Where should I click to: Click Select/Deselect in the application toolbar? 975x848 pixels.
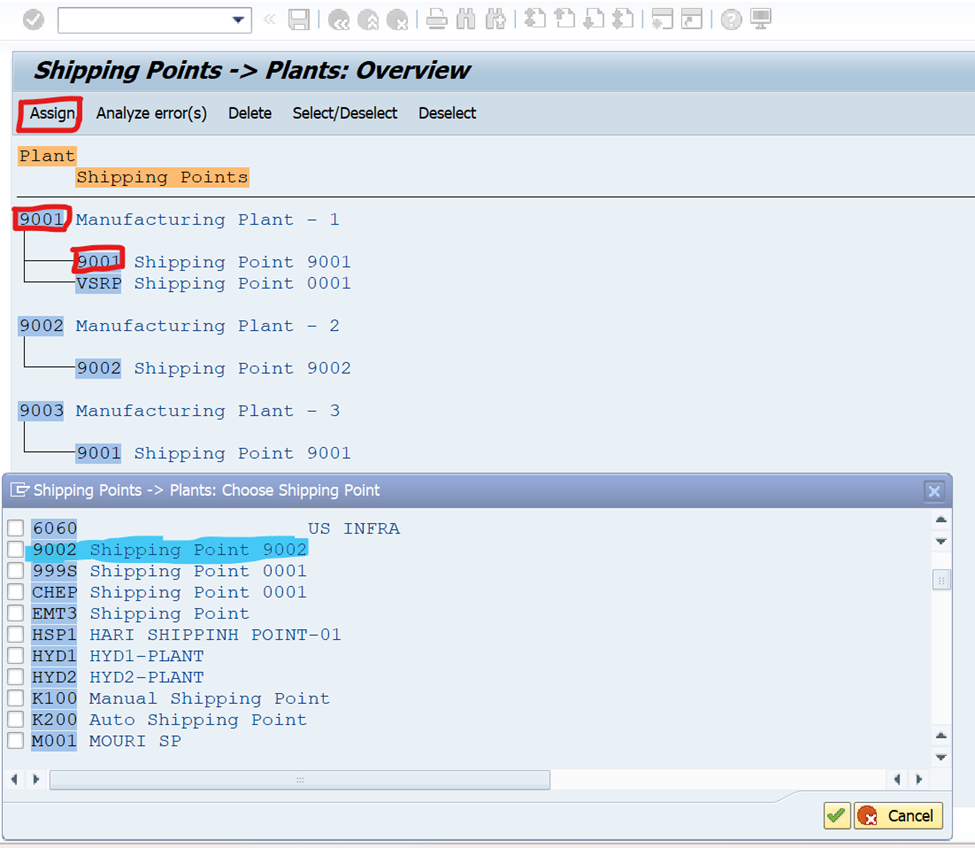(x=345, y=114)
